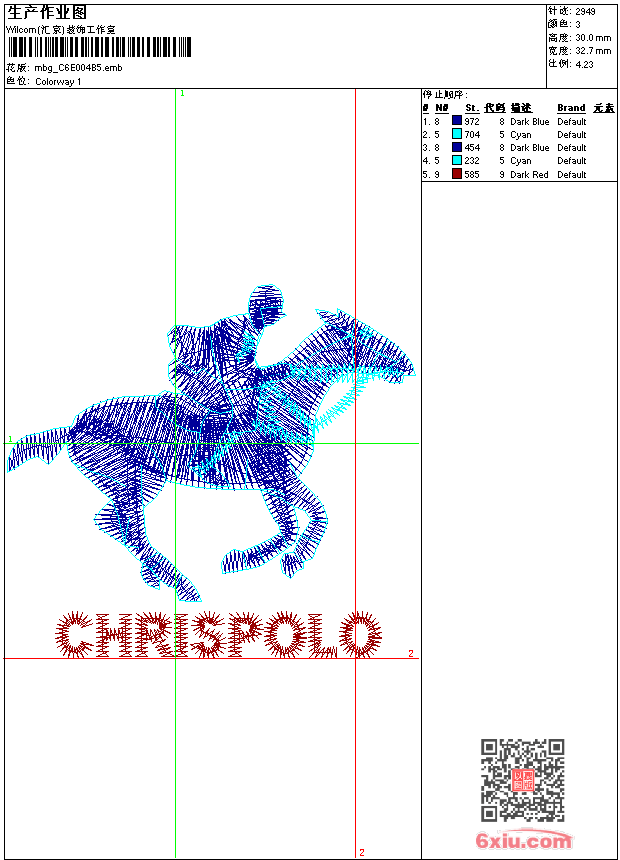Click the polo rider horse embroidery design
Screen dimensions: 620x860
[x=211, y=443]
